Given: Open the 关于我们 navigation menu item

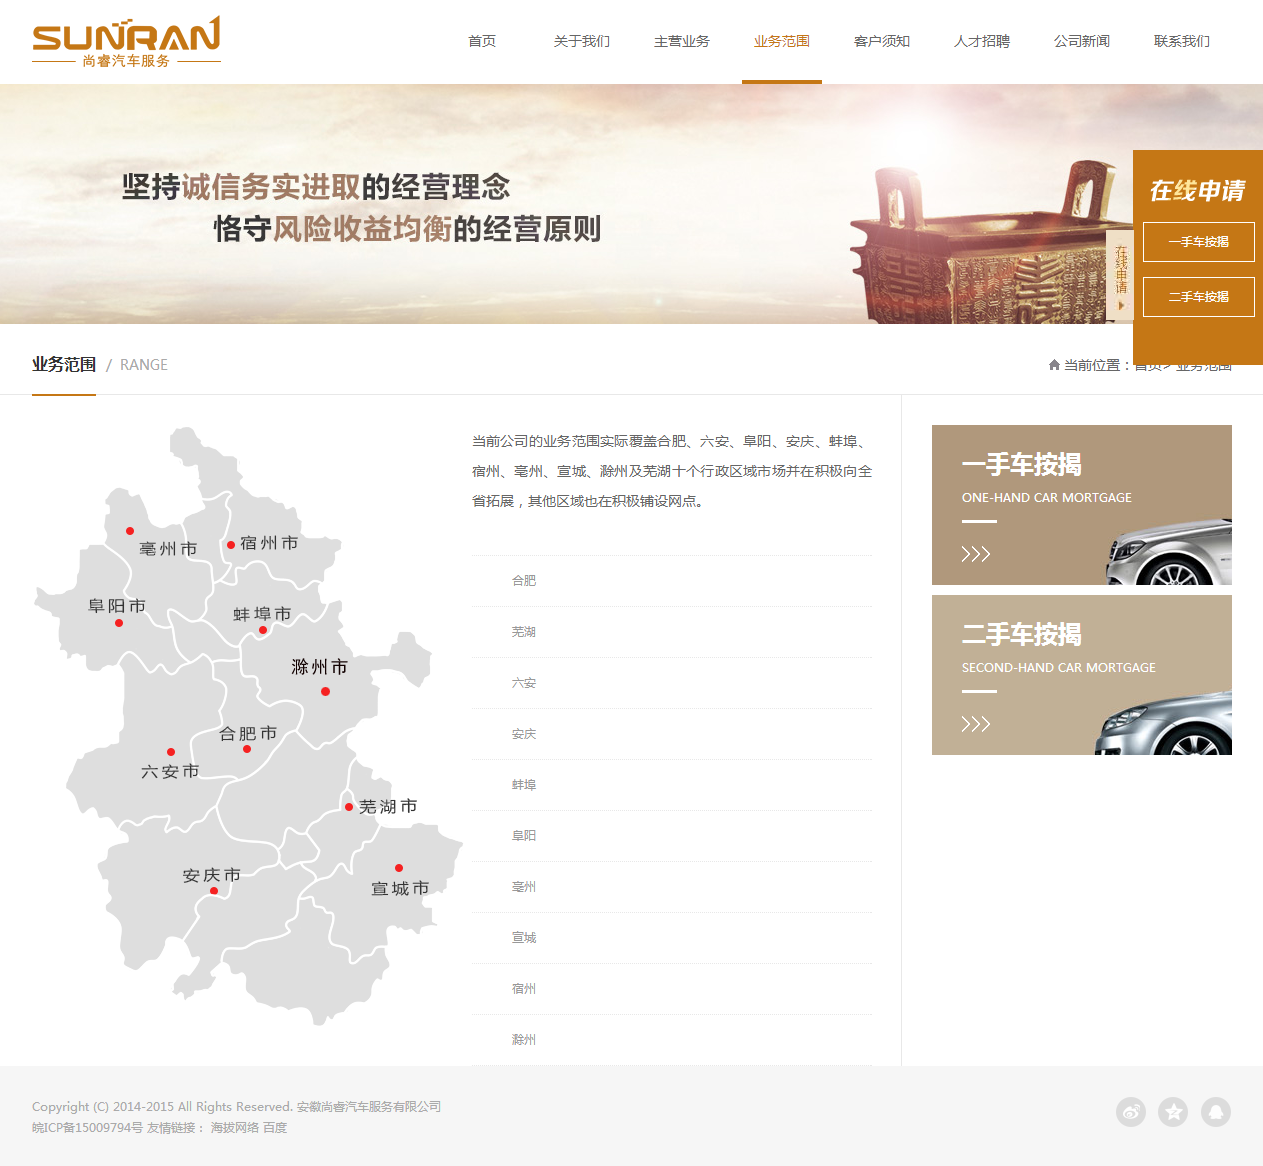Looking at the screenshot, I should point(581,42).
